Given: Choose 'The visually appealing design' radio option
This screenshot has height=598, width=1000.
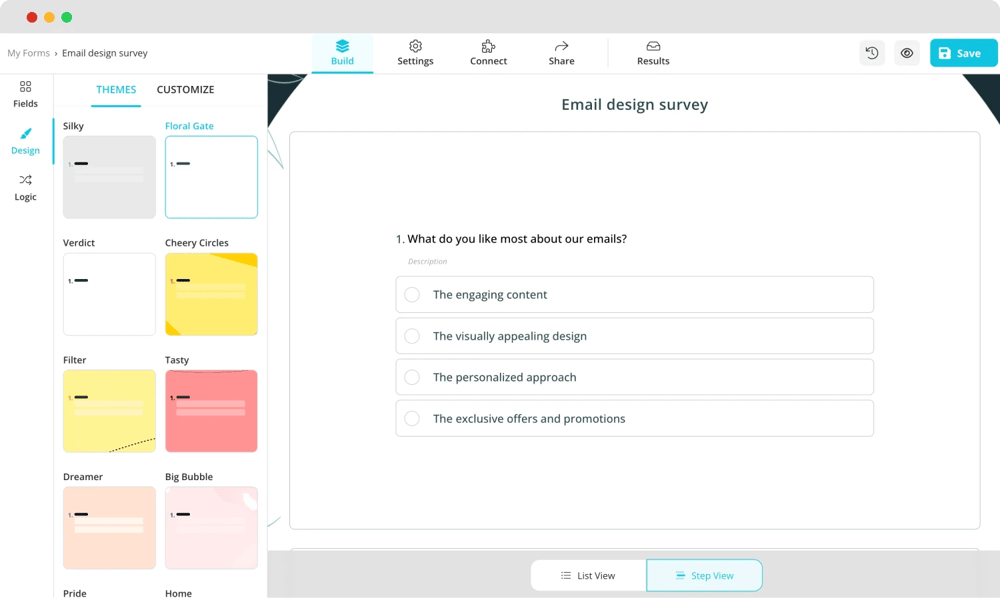Looking at the screenshot, I should pos(412,336).
